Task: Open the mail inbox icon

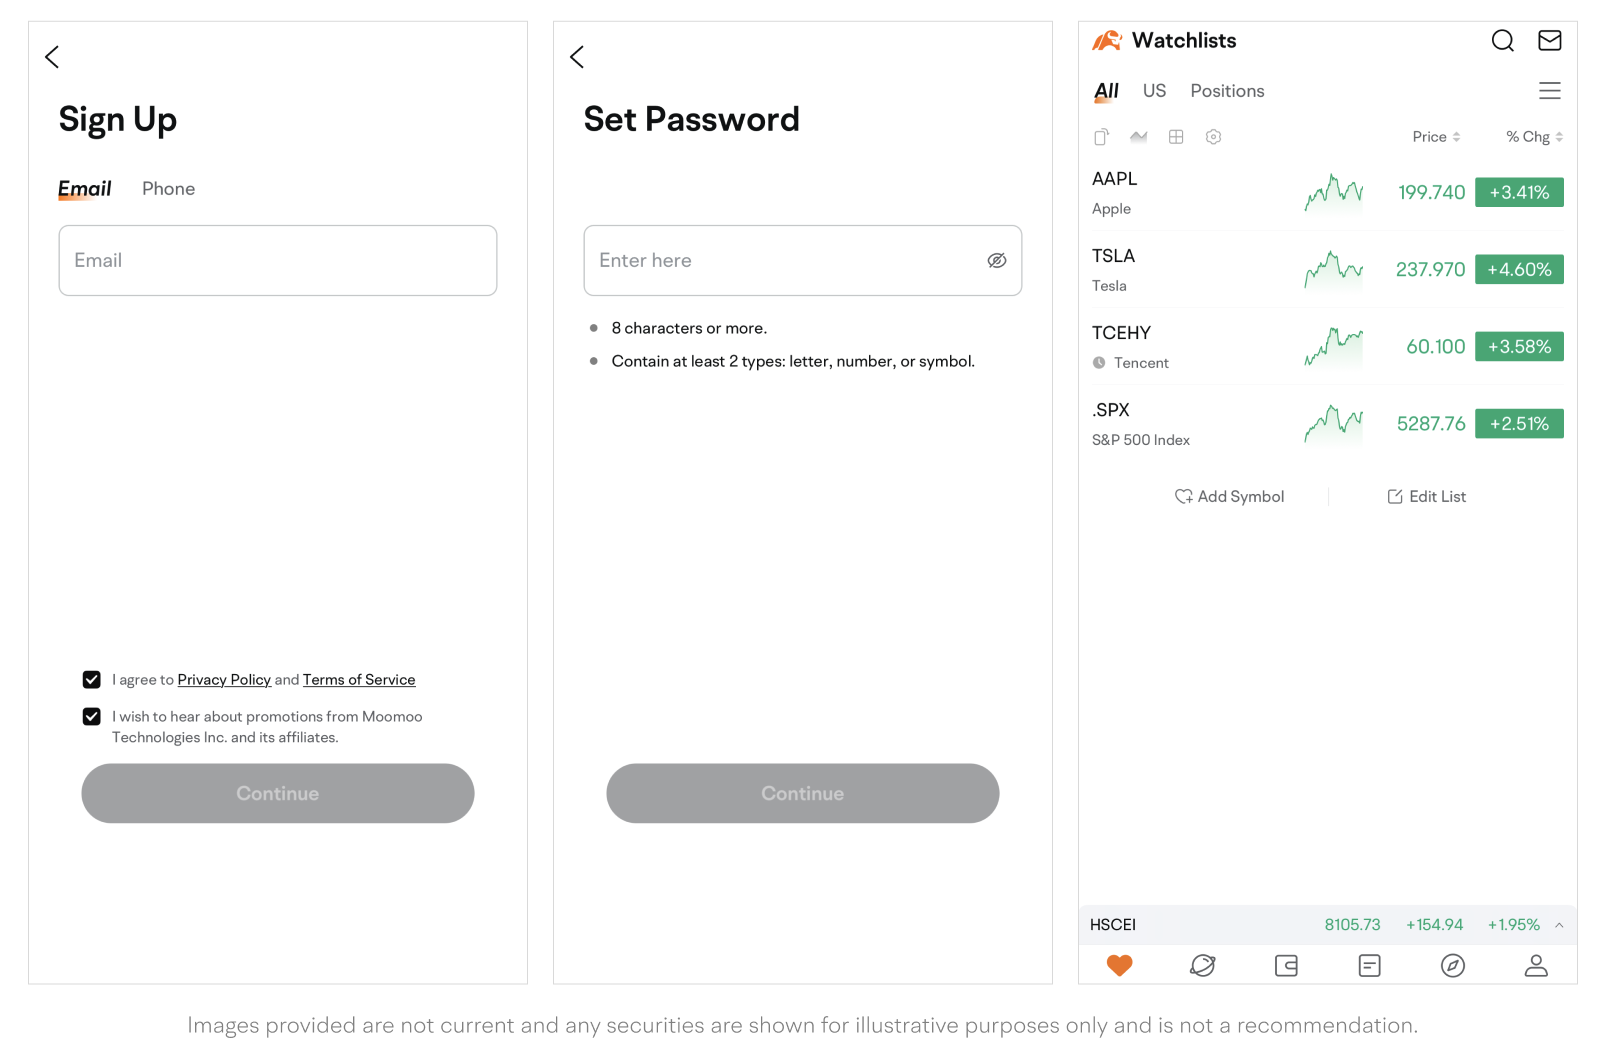Action: [1549, 41]
